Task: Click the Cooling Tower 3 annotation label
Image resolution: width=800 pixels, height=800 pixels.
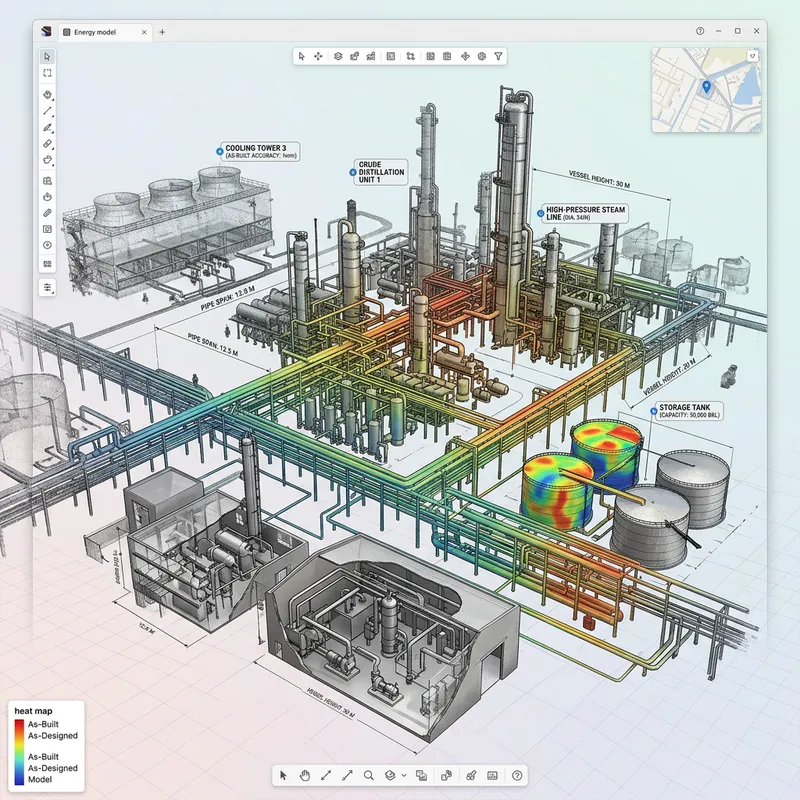Action: tap(262, 151)
